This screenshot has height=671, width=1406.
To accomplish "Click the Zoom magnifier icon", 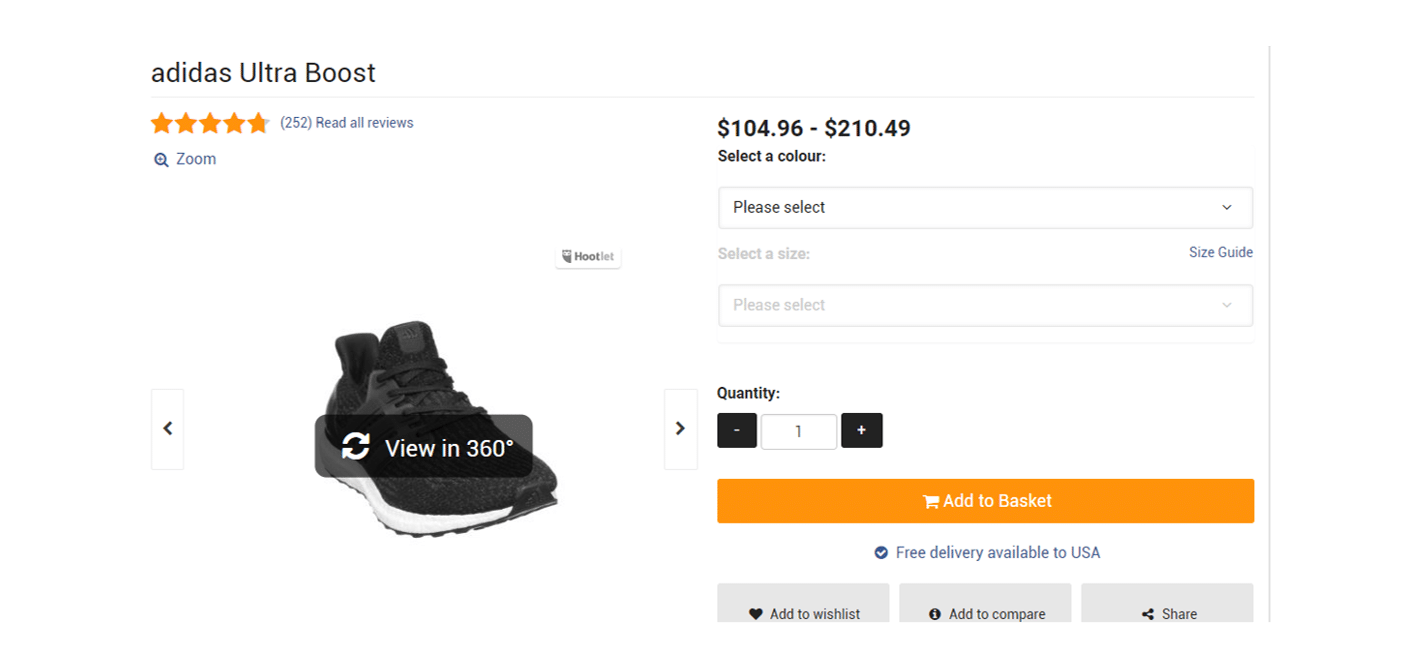I will coord(162,159).
